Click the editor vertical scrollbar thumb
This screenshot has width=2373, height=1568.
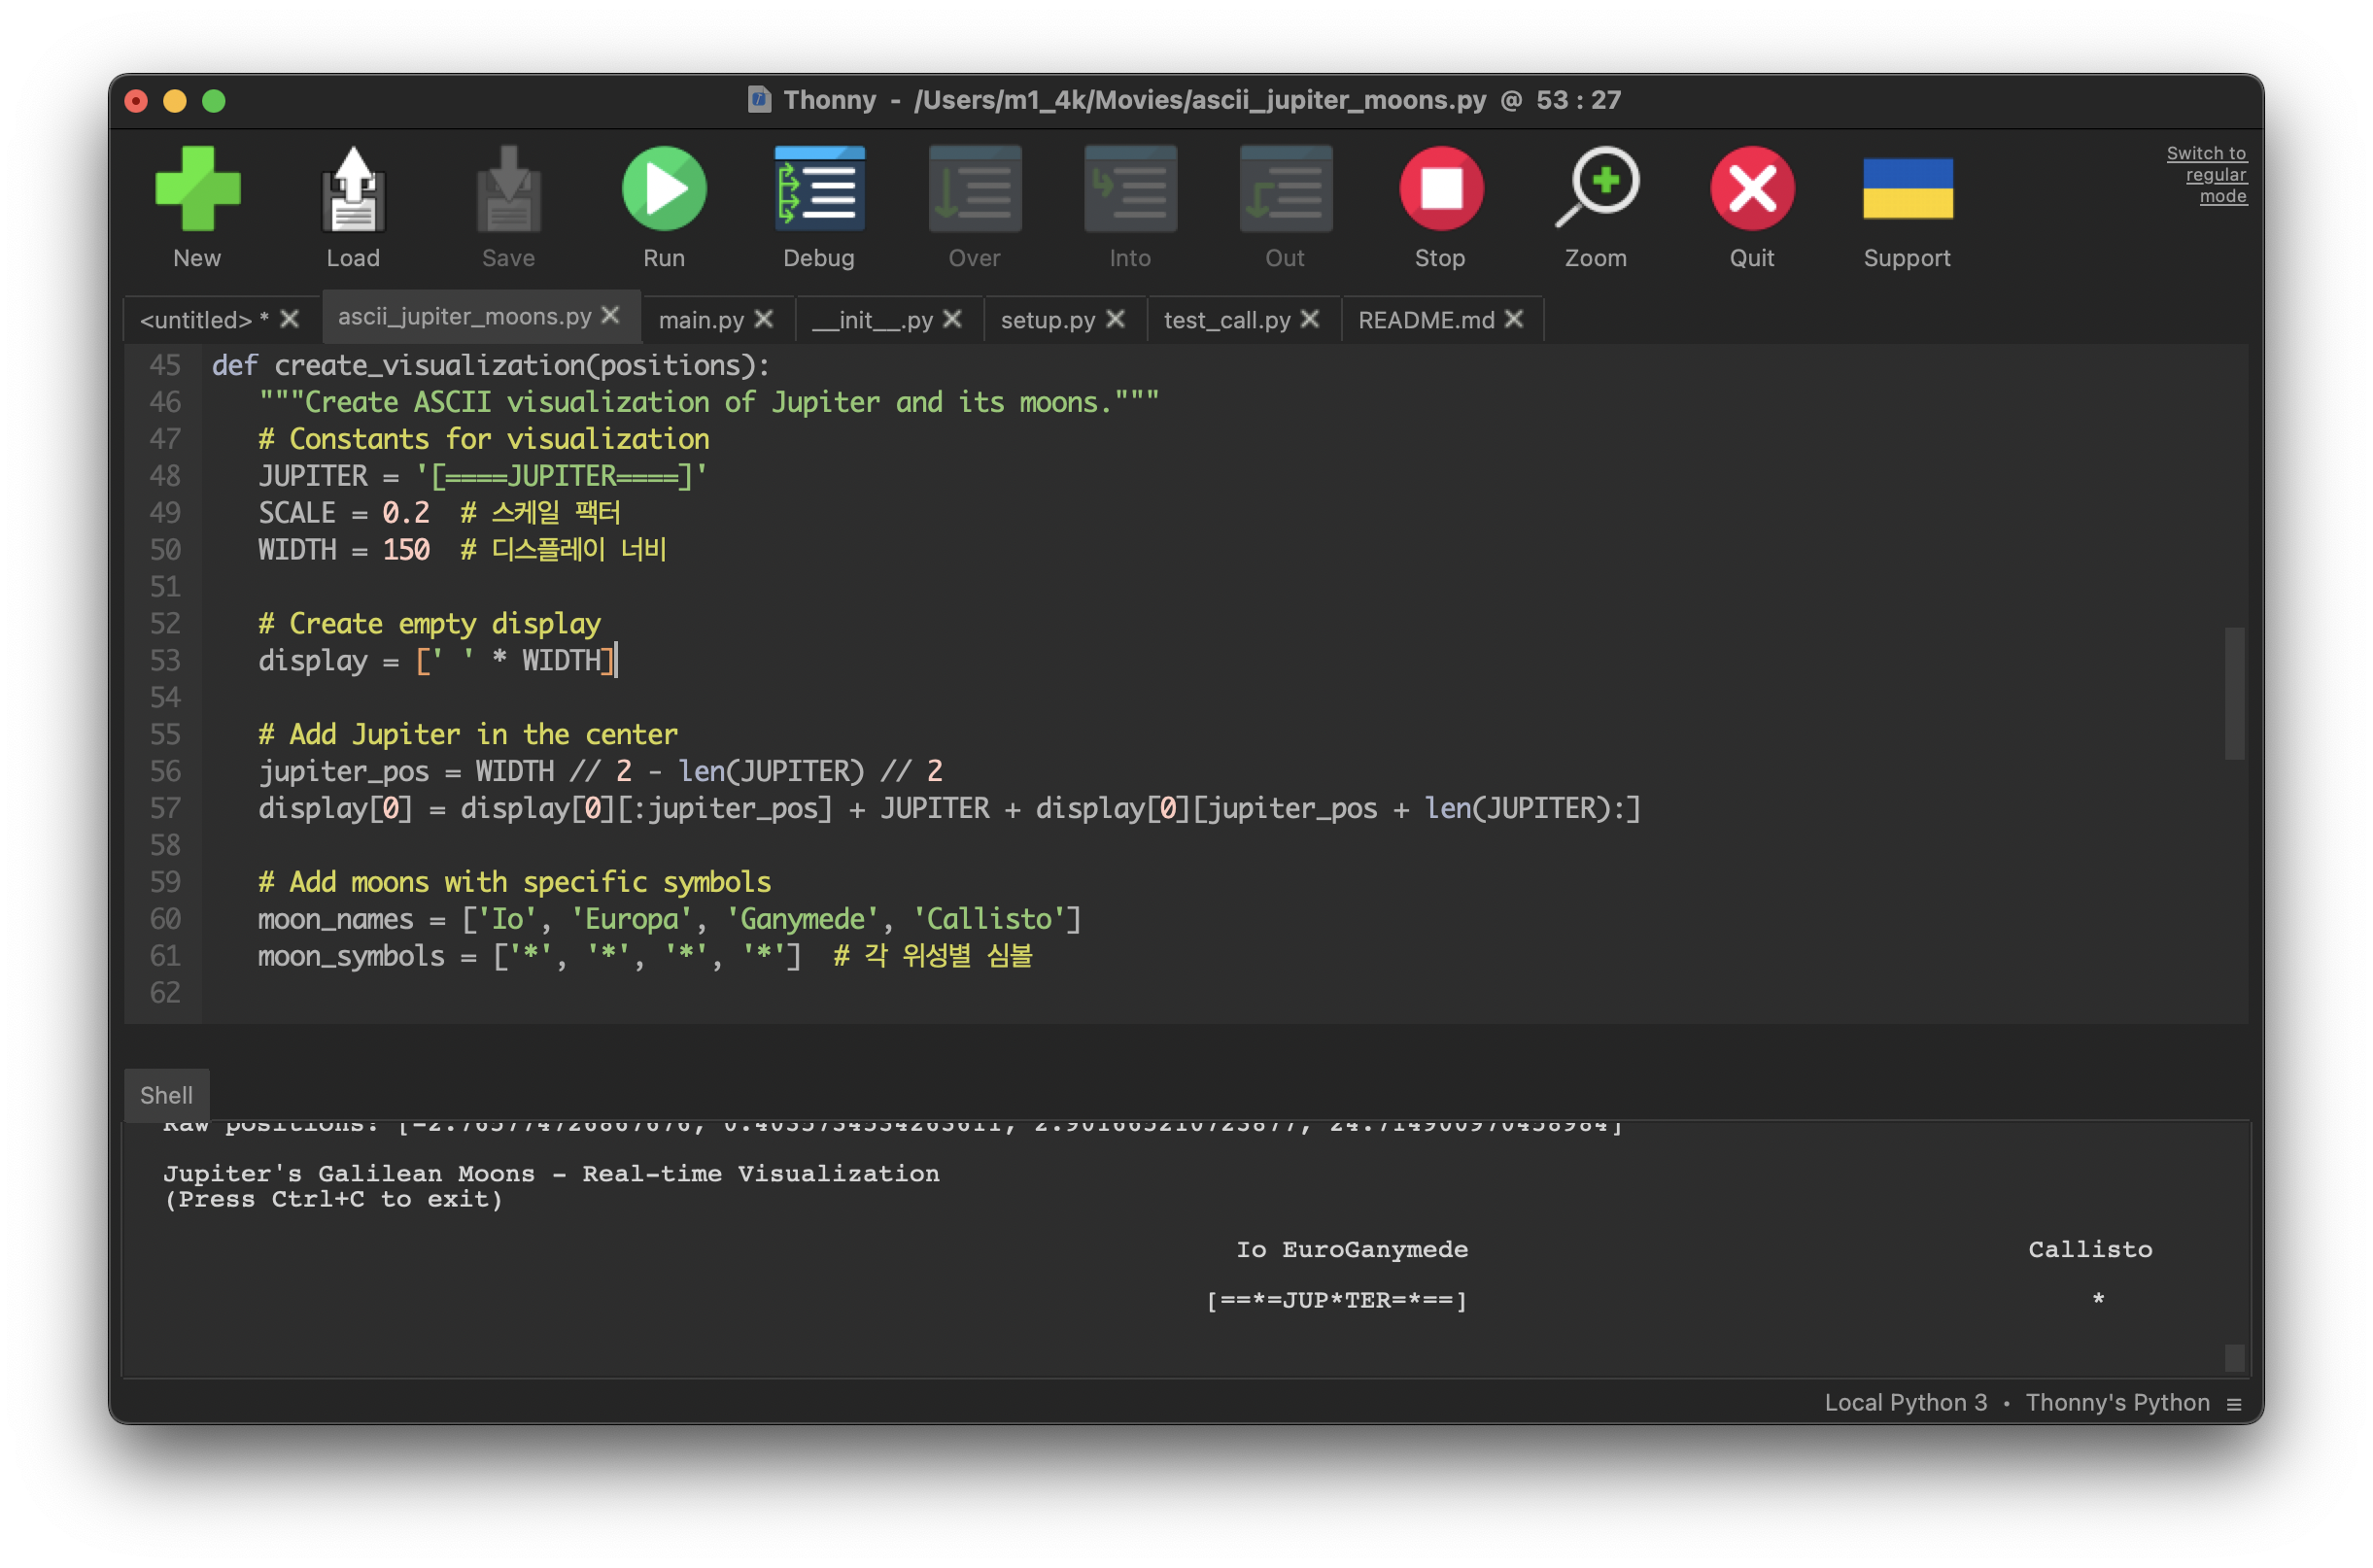tap(2234, 693)
